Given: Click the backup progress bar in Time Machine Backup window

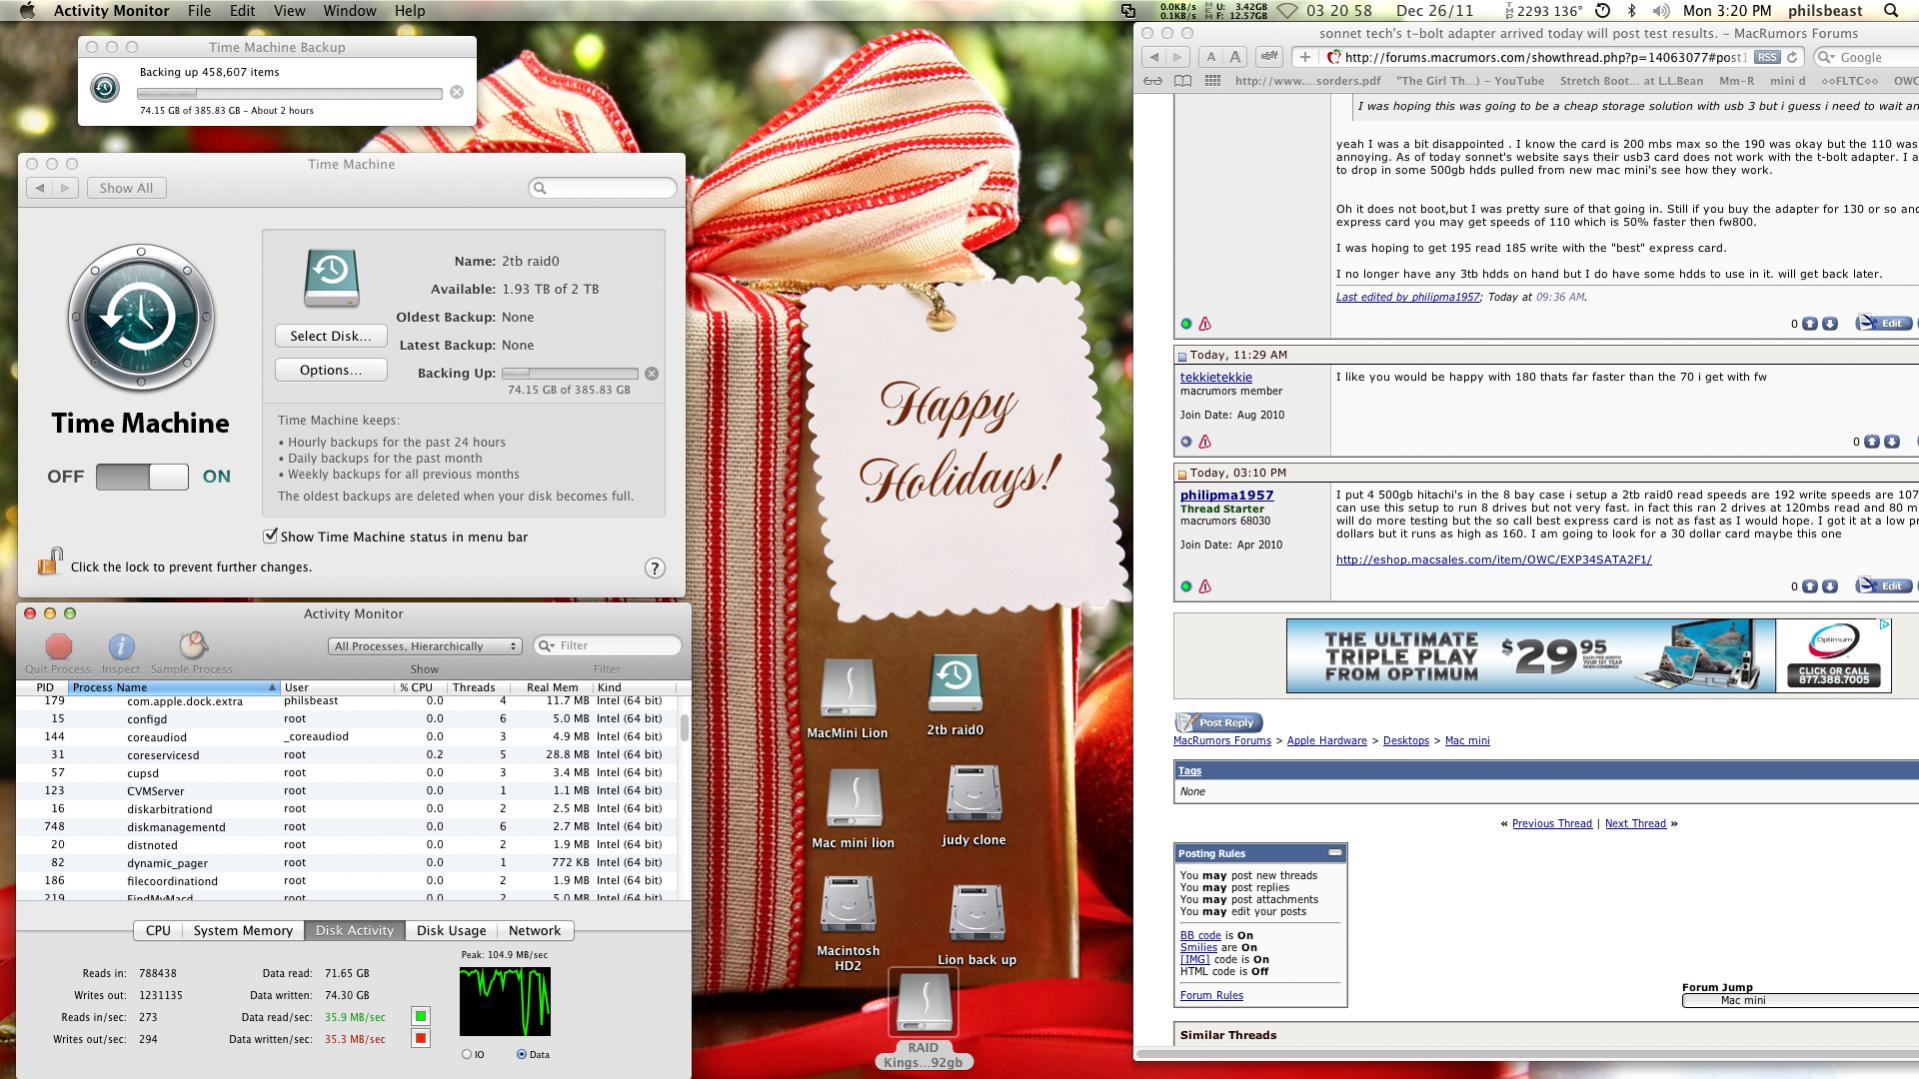Looking at the screenshot, I should click(x=290, y=93).
